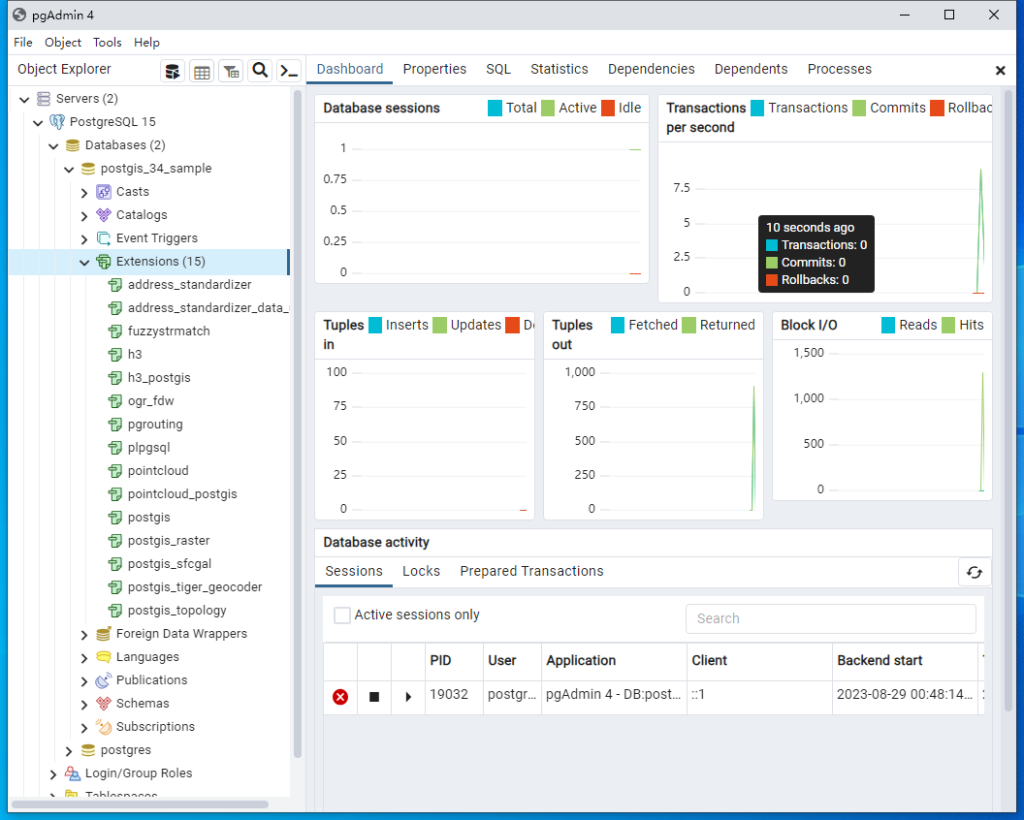Viewport: 1024px width, 820px height.
Task: Open the Dependencies tab
Action: (x=651, y=69)
